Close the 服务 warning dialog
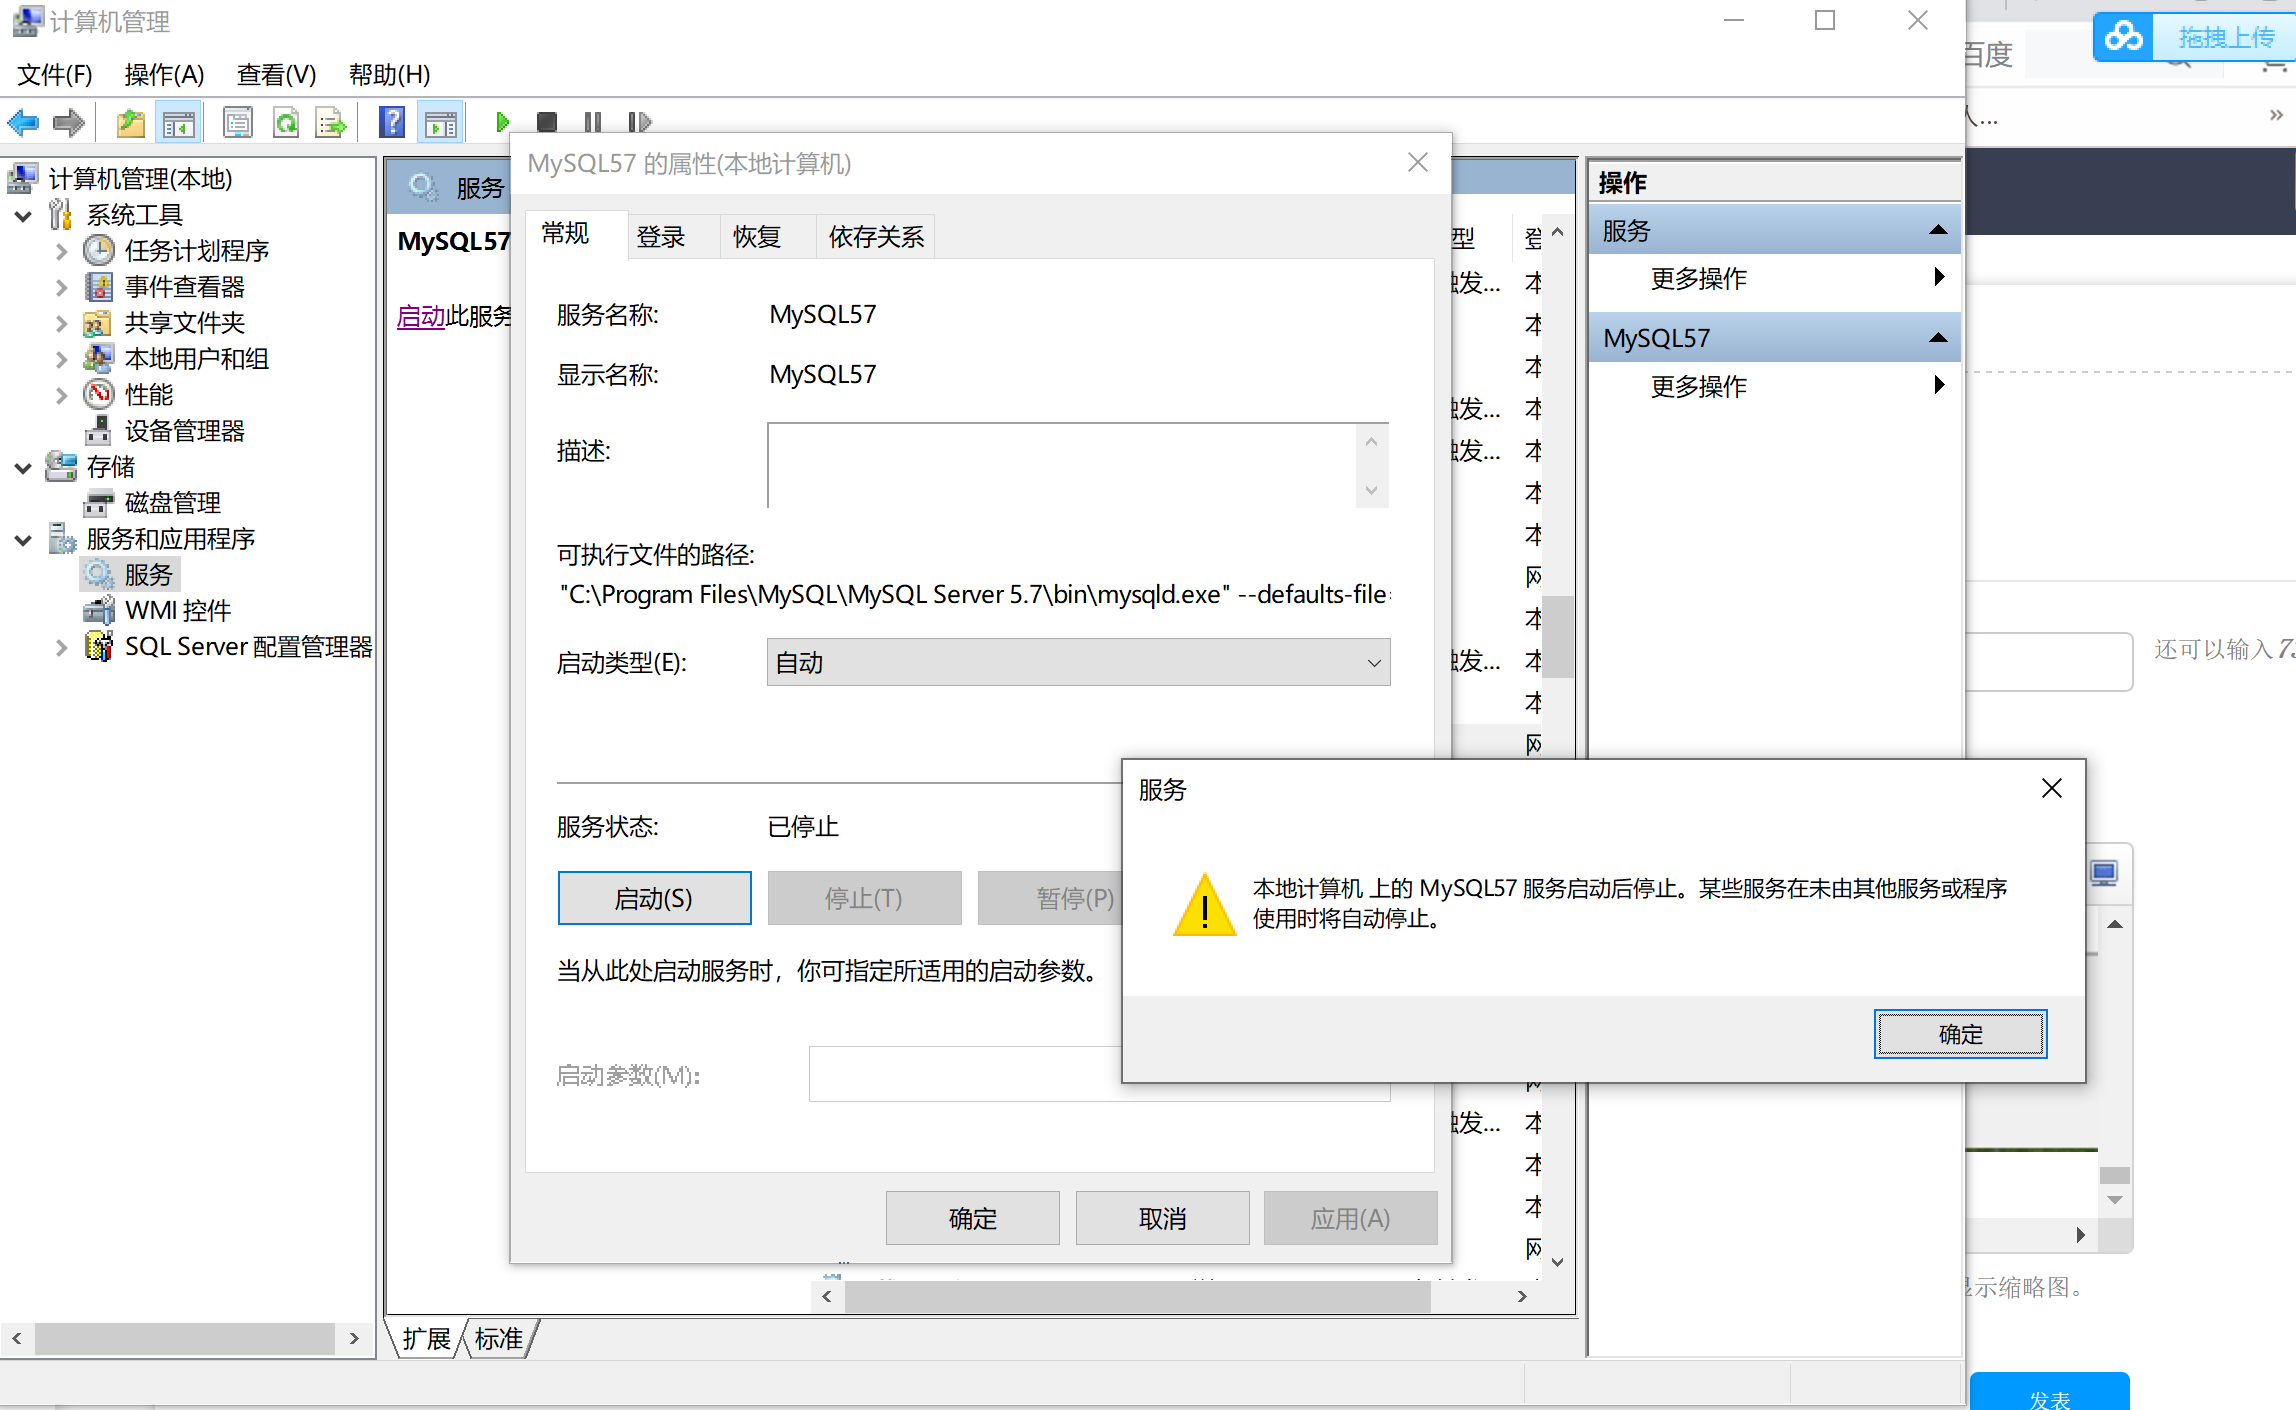Screen dimensions: 2296x1410 2052,789
